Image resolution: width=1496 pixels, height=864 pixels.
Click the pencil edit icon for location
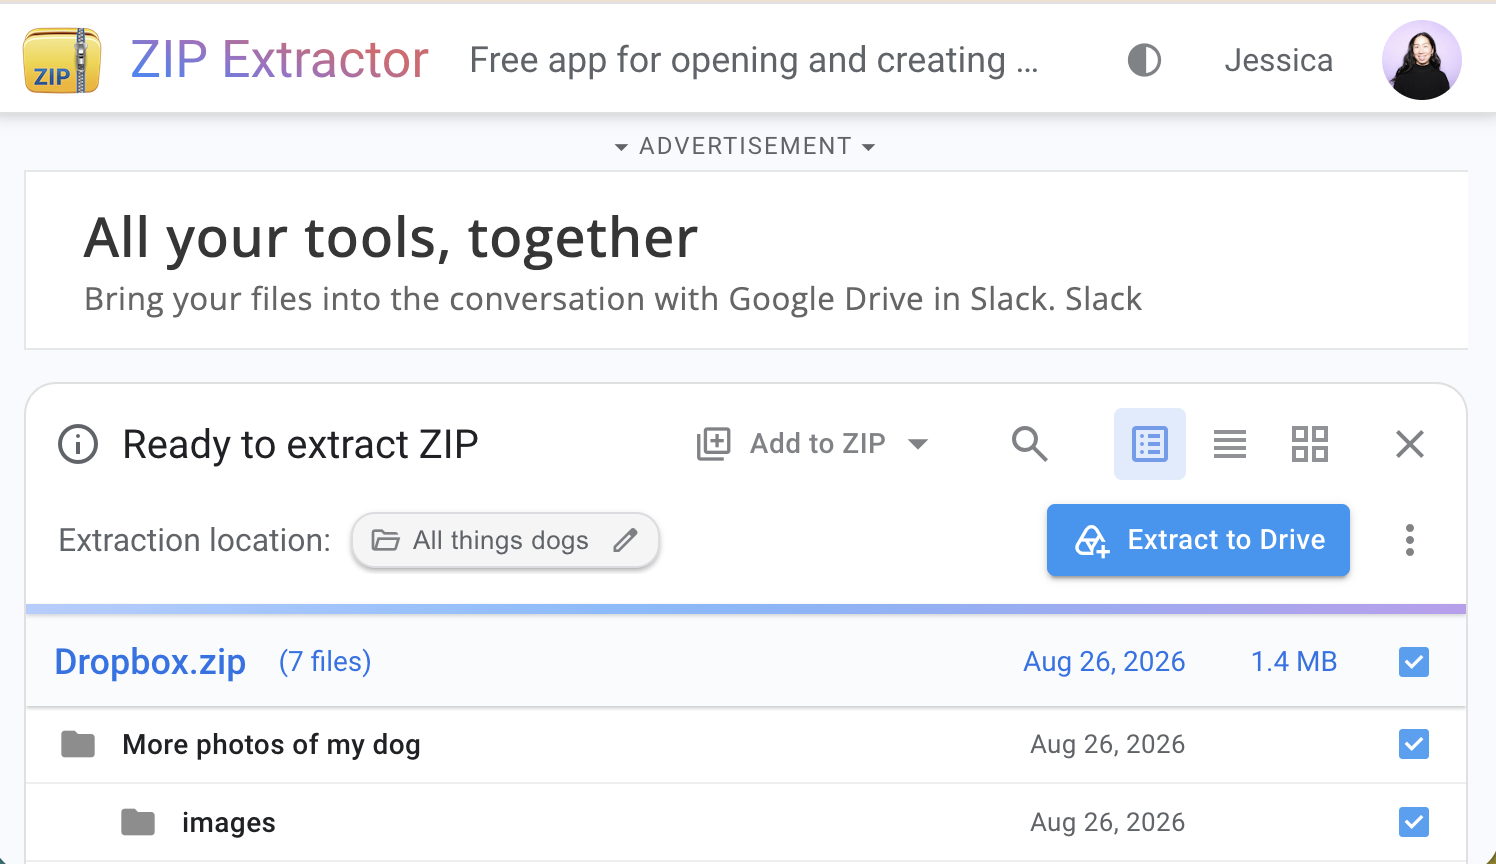point(626,540)
